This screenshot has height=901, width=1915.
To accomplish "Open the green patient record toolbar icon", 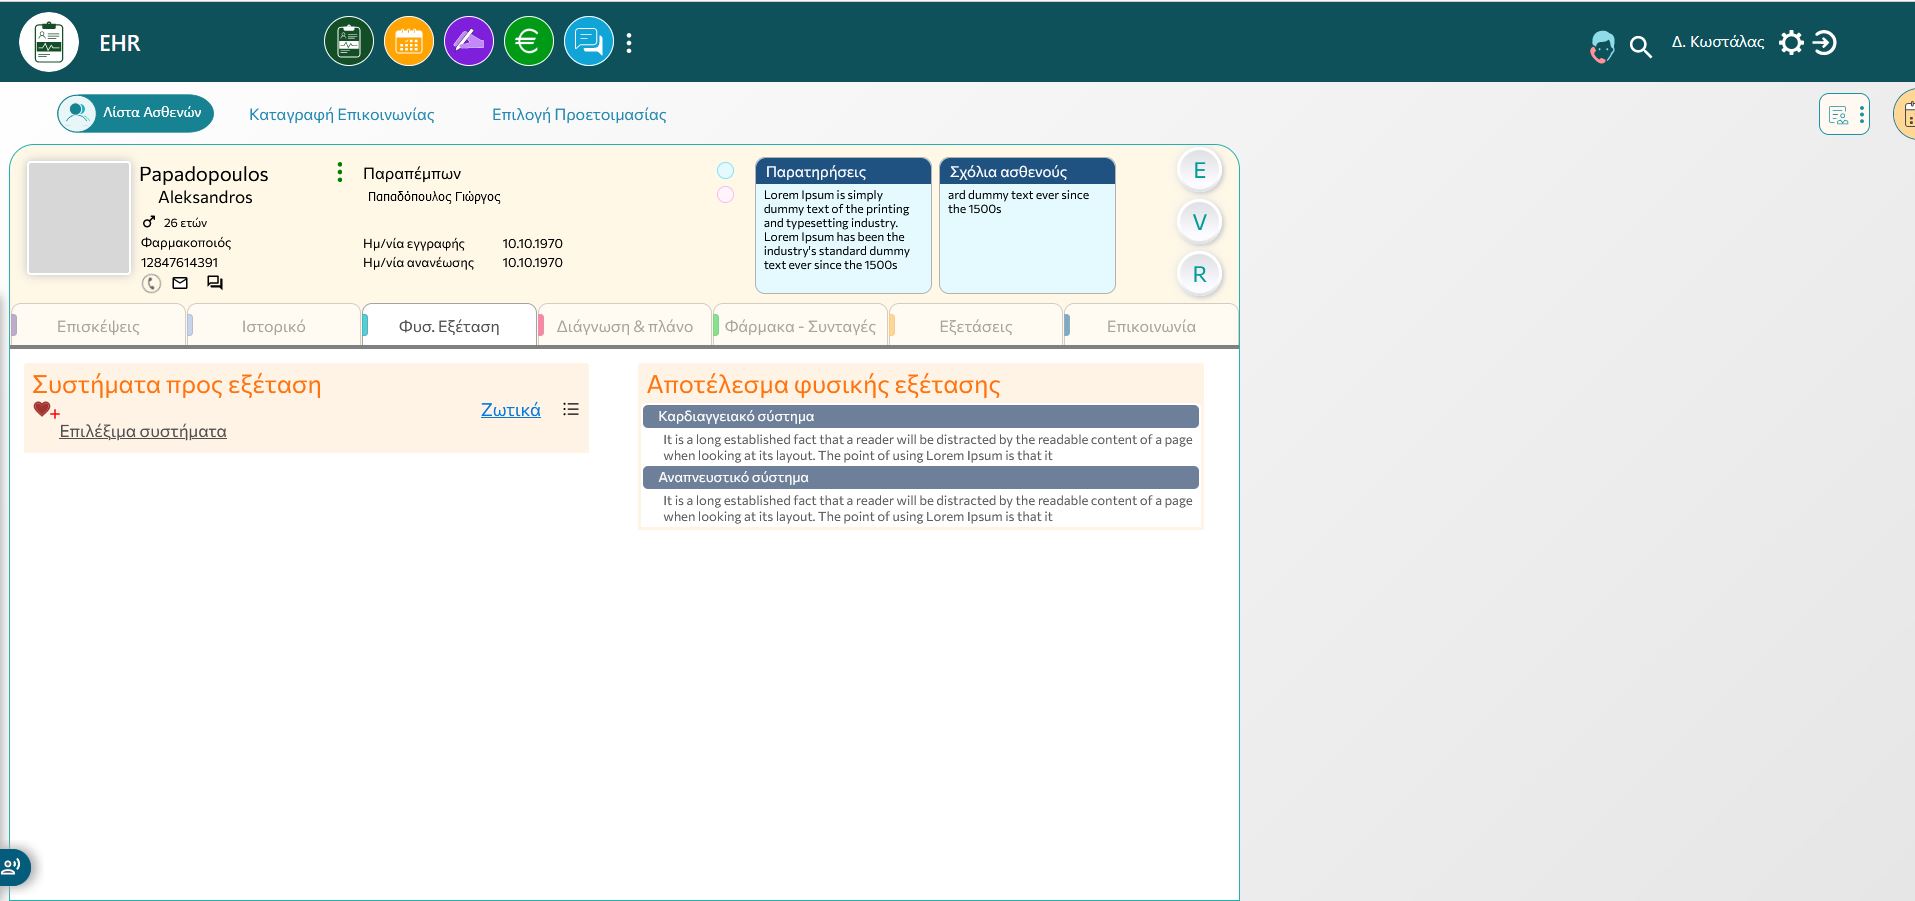I will [349, 42].
